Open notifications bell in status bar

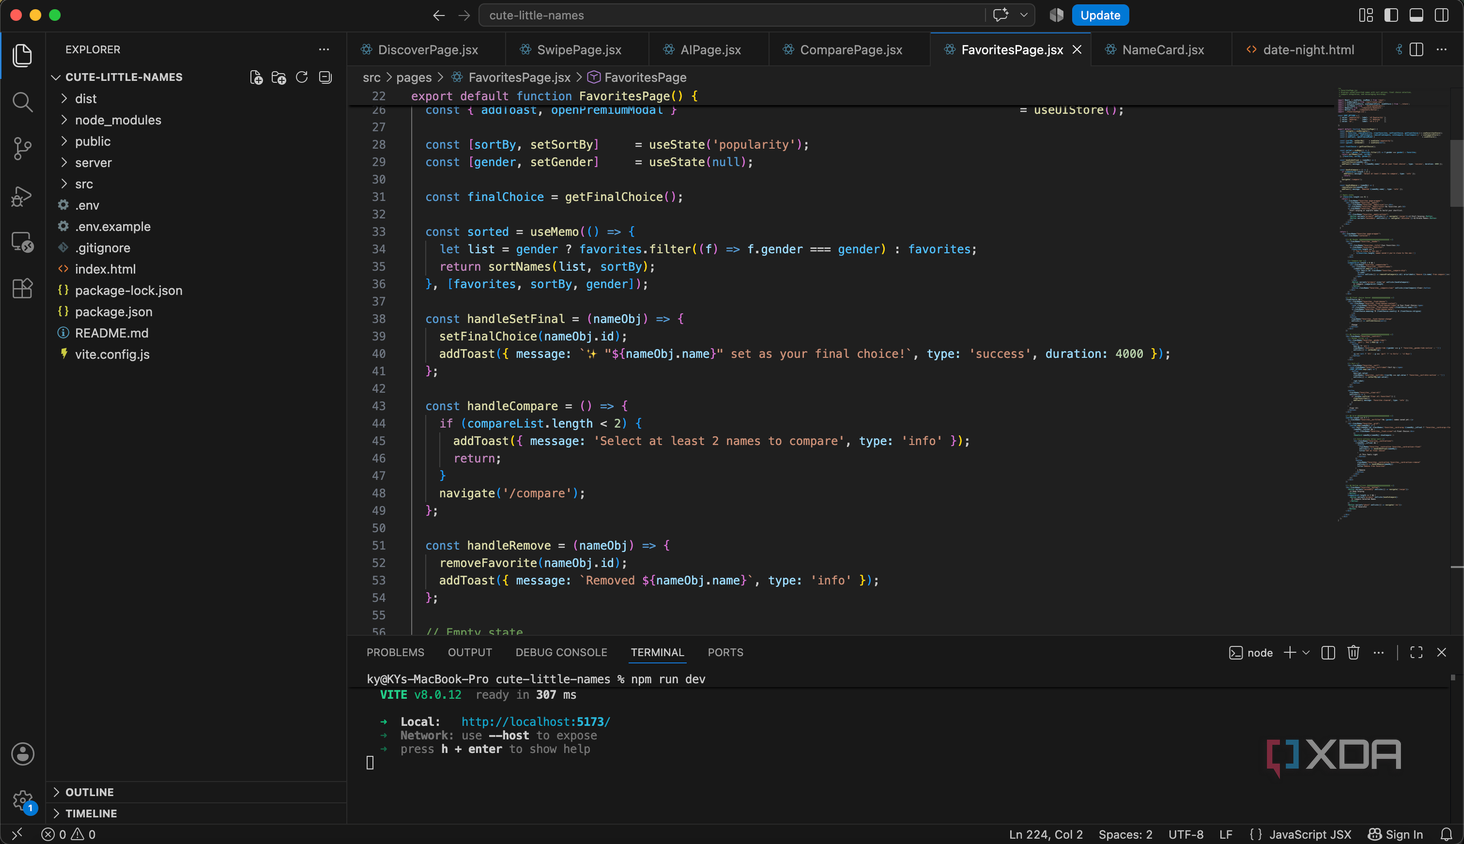coord(1446,834)
